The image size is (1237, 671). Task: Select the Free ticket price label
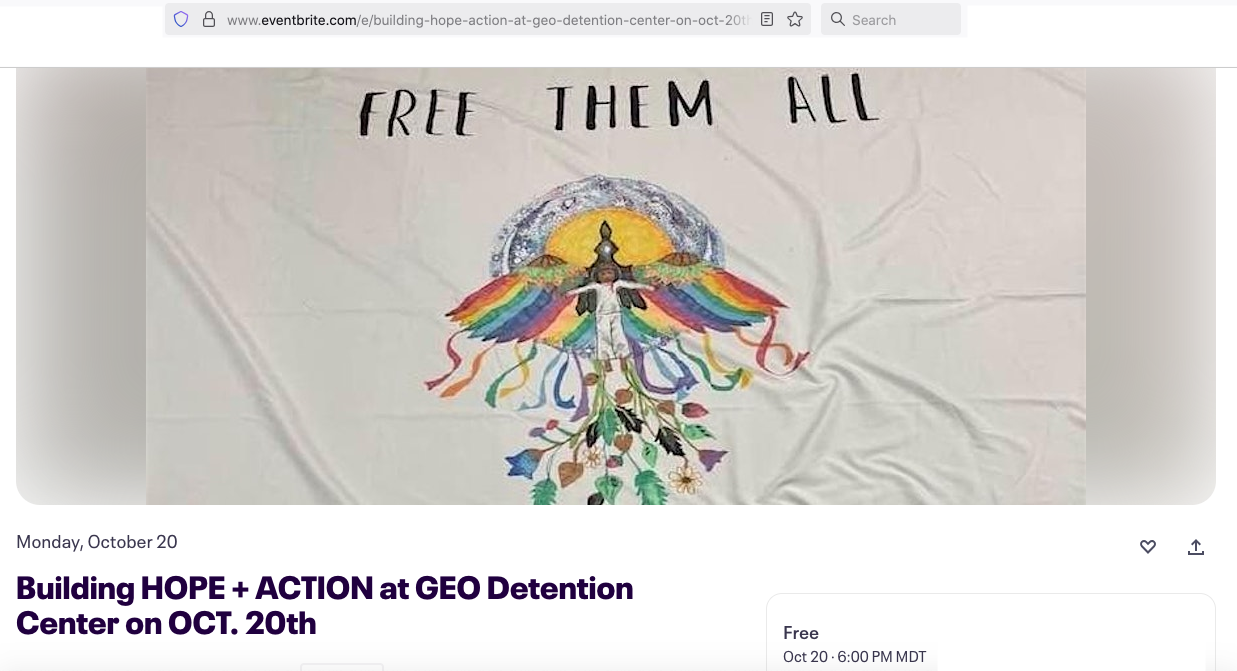click(801, 633)
